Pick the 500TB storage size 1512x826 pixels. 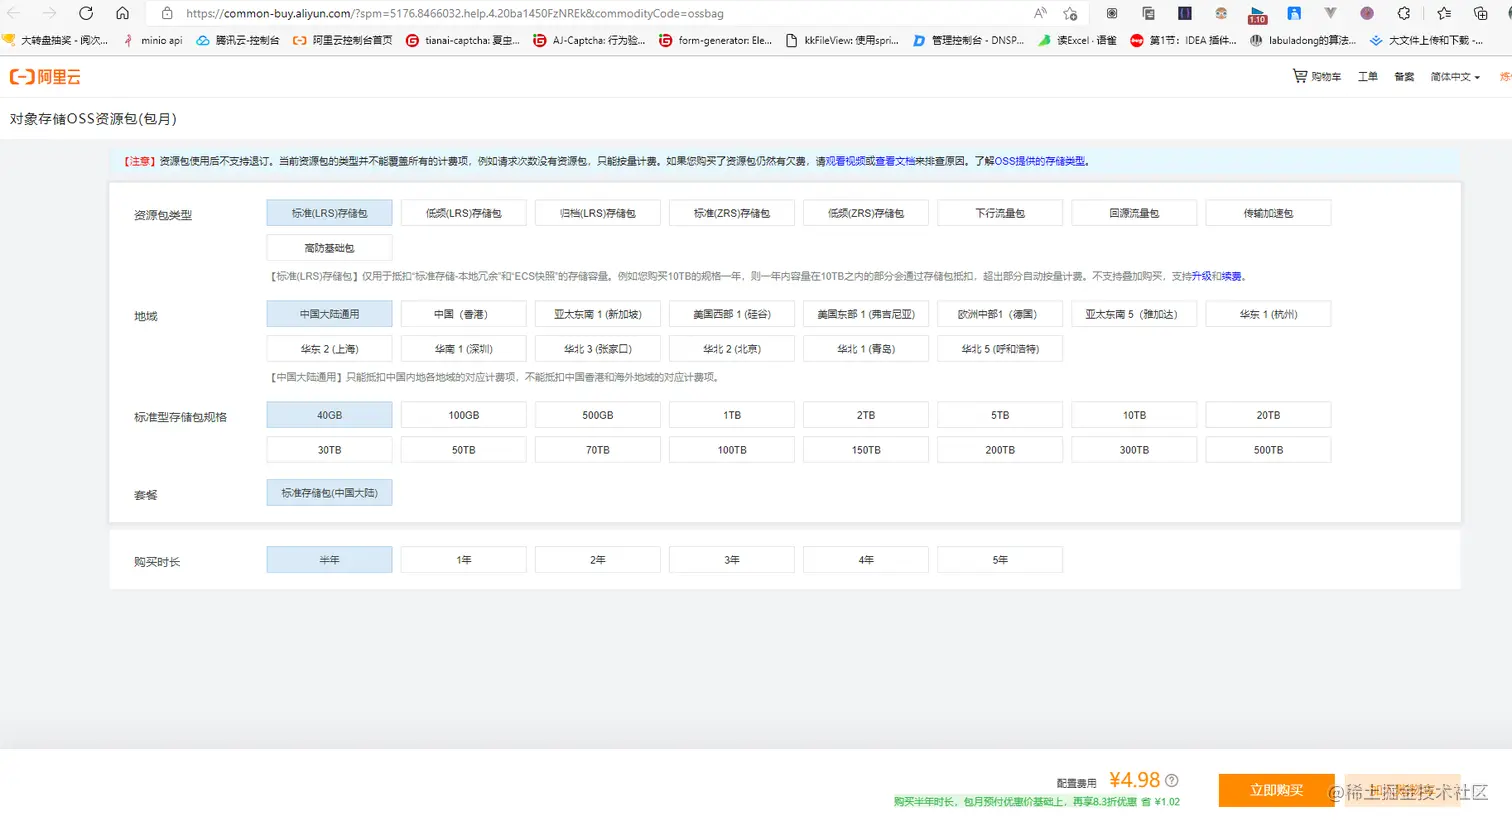coord(1268,450)
